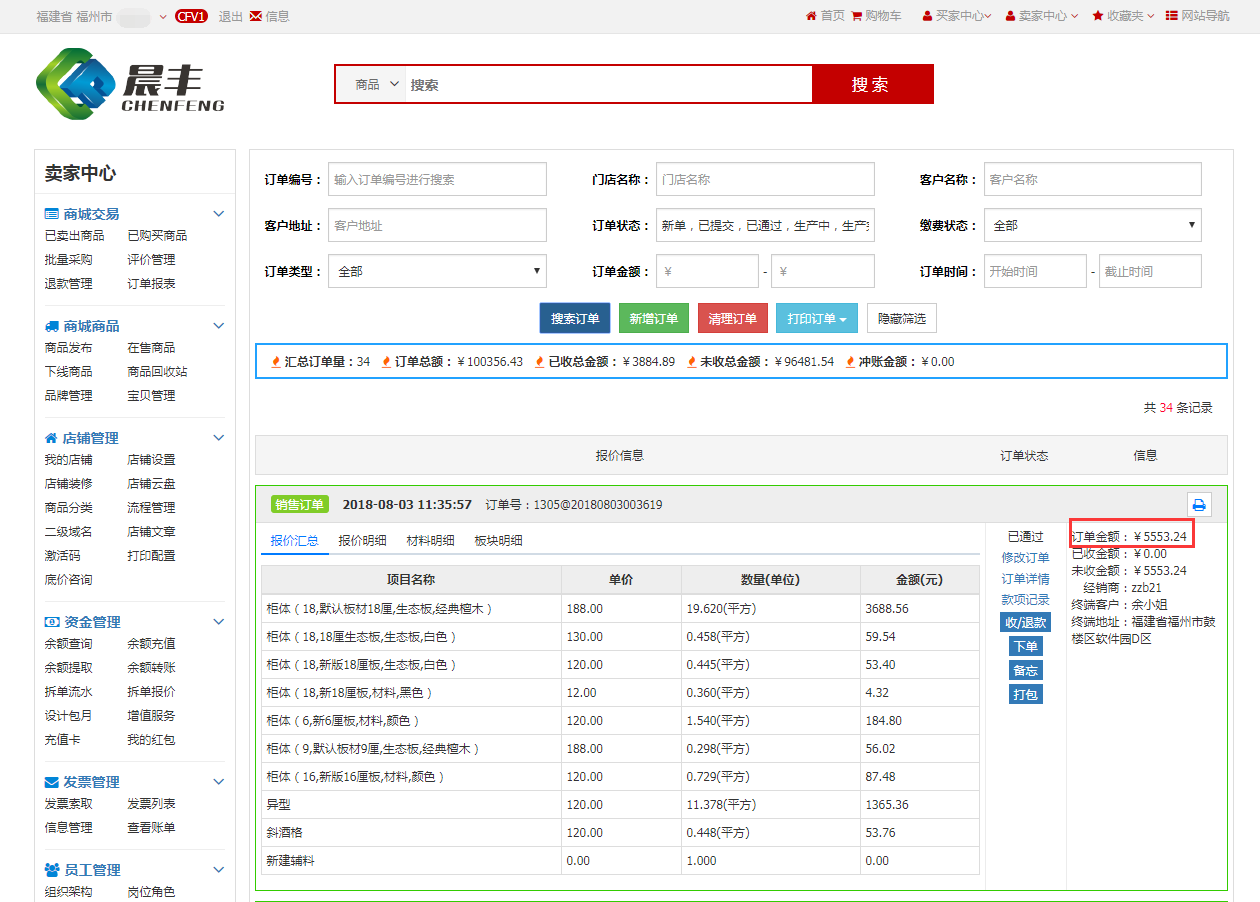This screenshot has height=902, width=1260.
Task: Switch to the 报价明细 tab
Action: [x=362, y=541]
